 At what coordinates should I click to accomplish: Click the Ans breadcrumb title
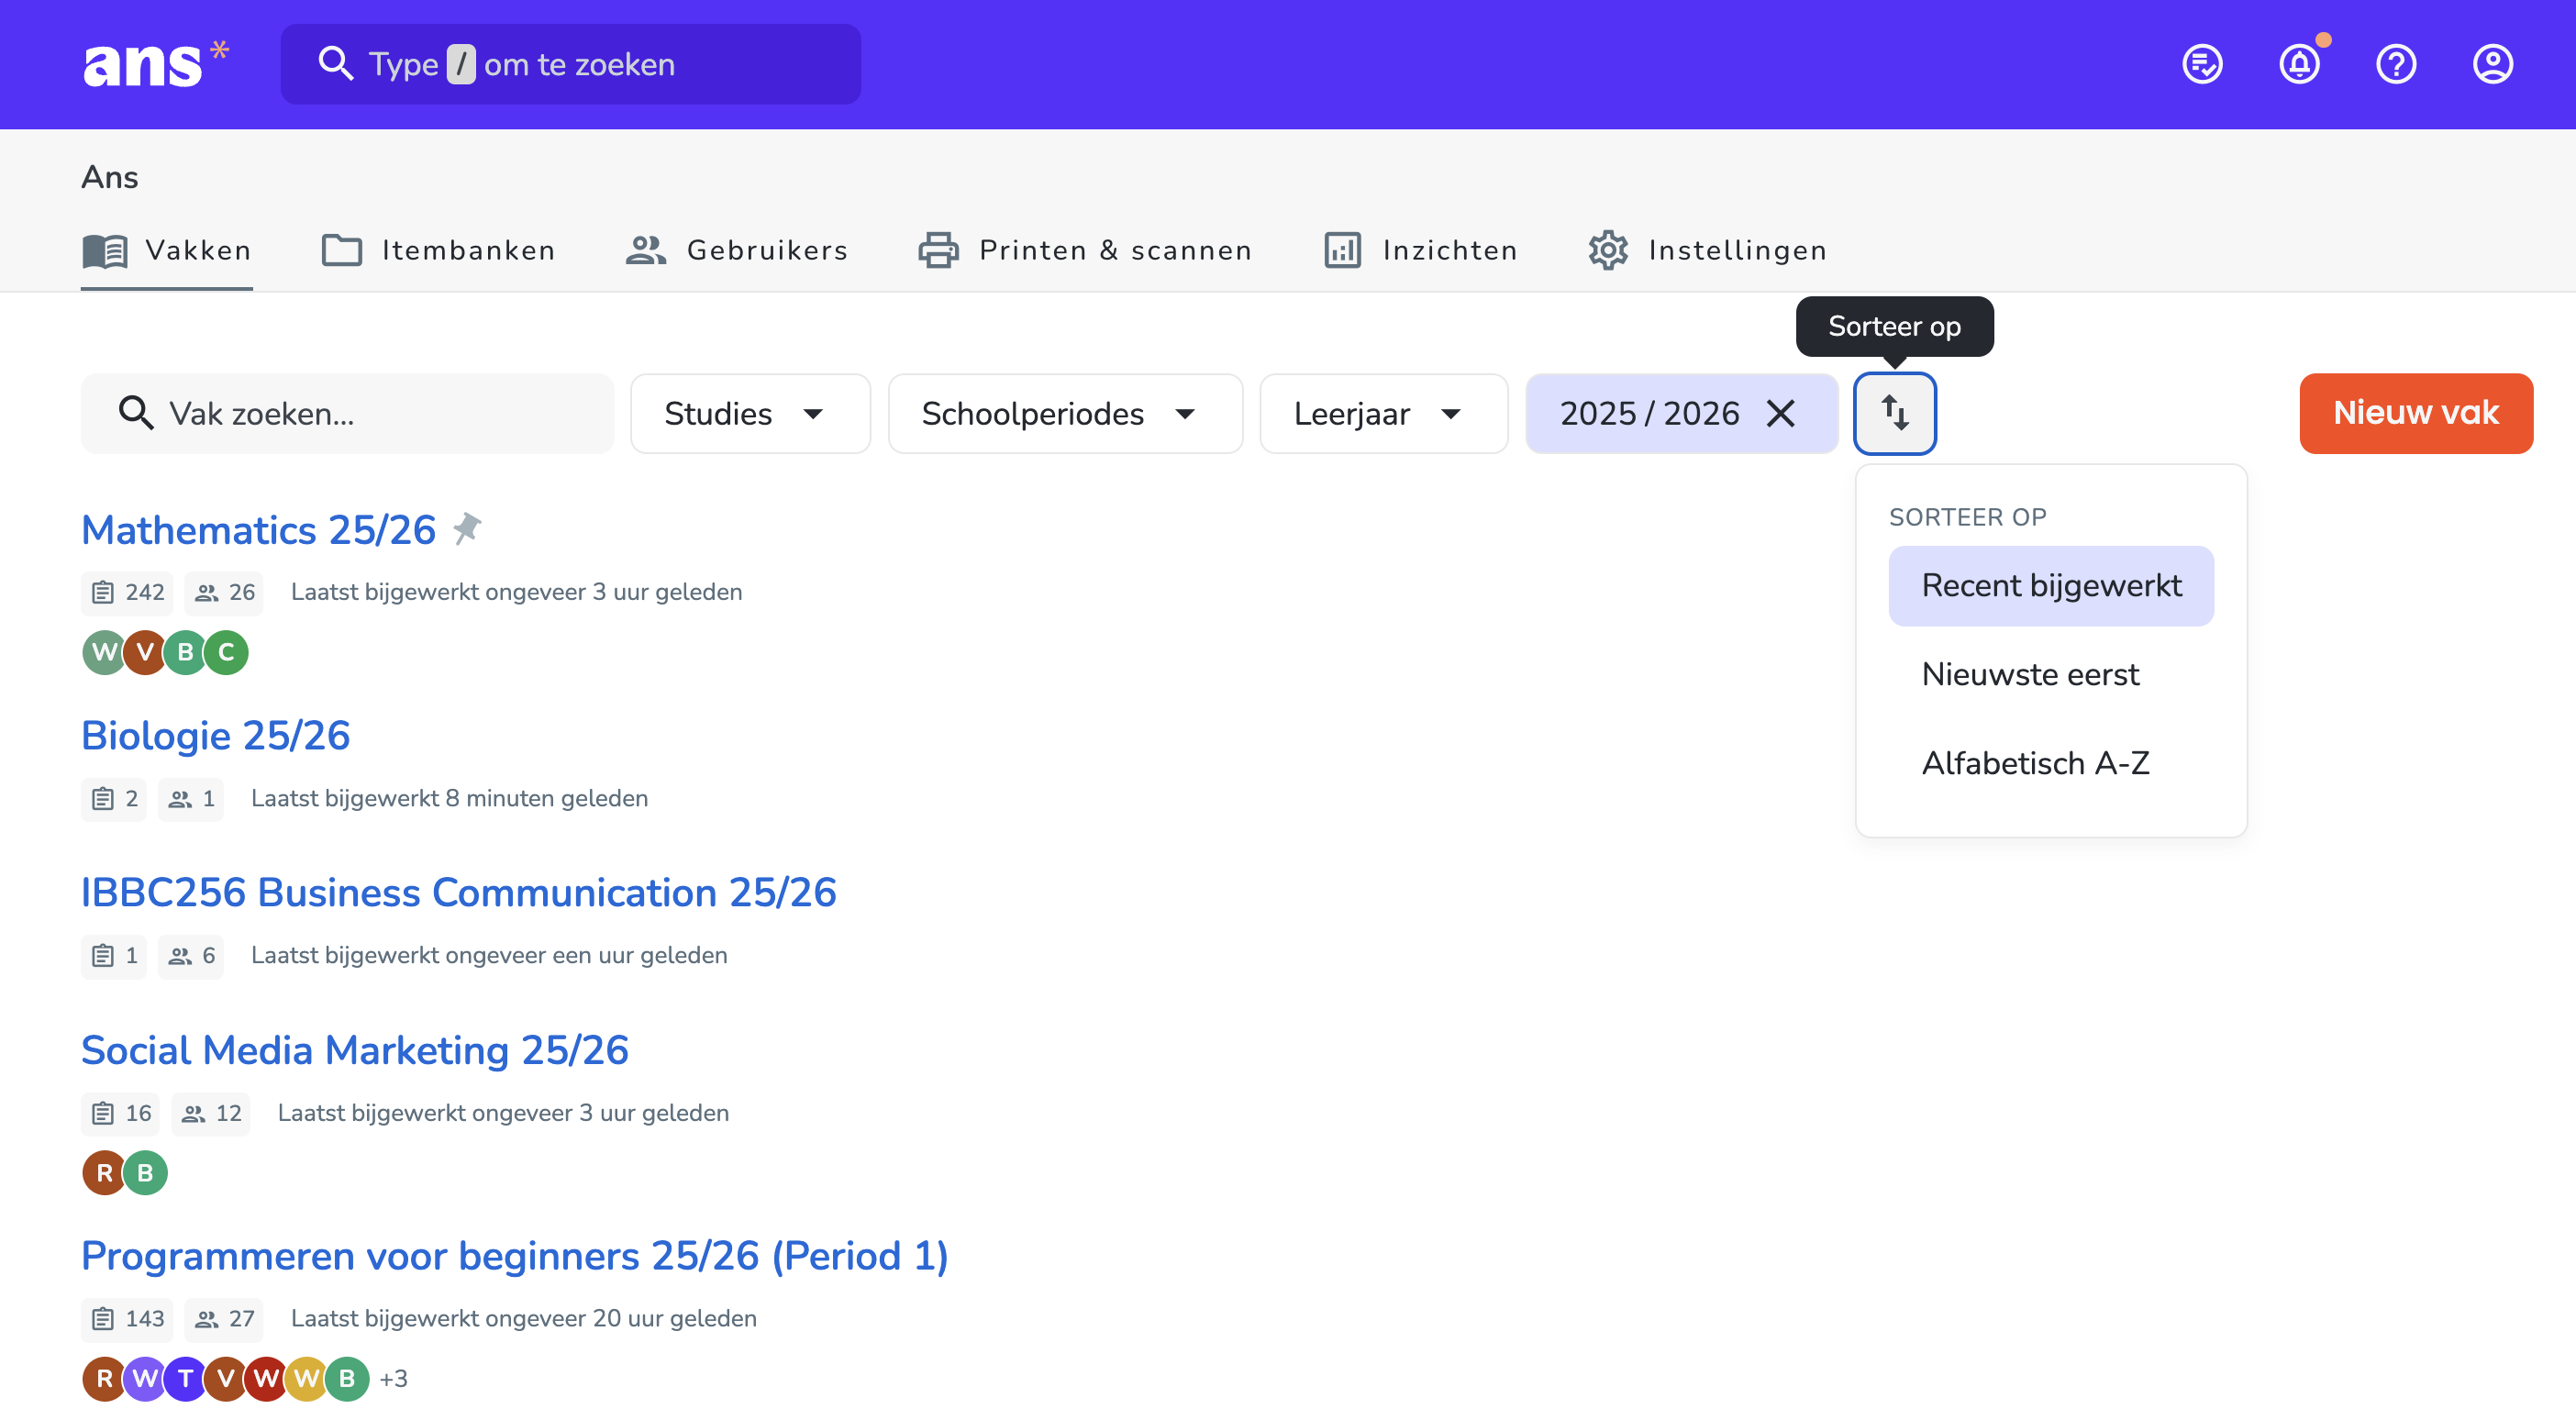(110, 177)
